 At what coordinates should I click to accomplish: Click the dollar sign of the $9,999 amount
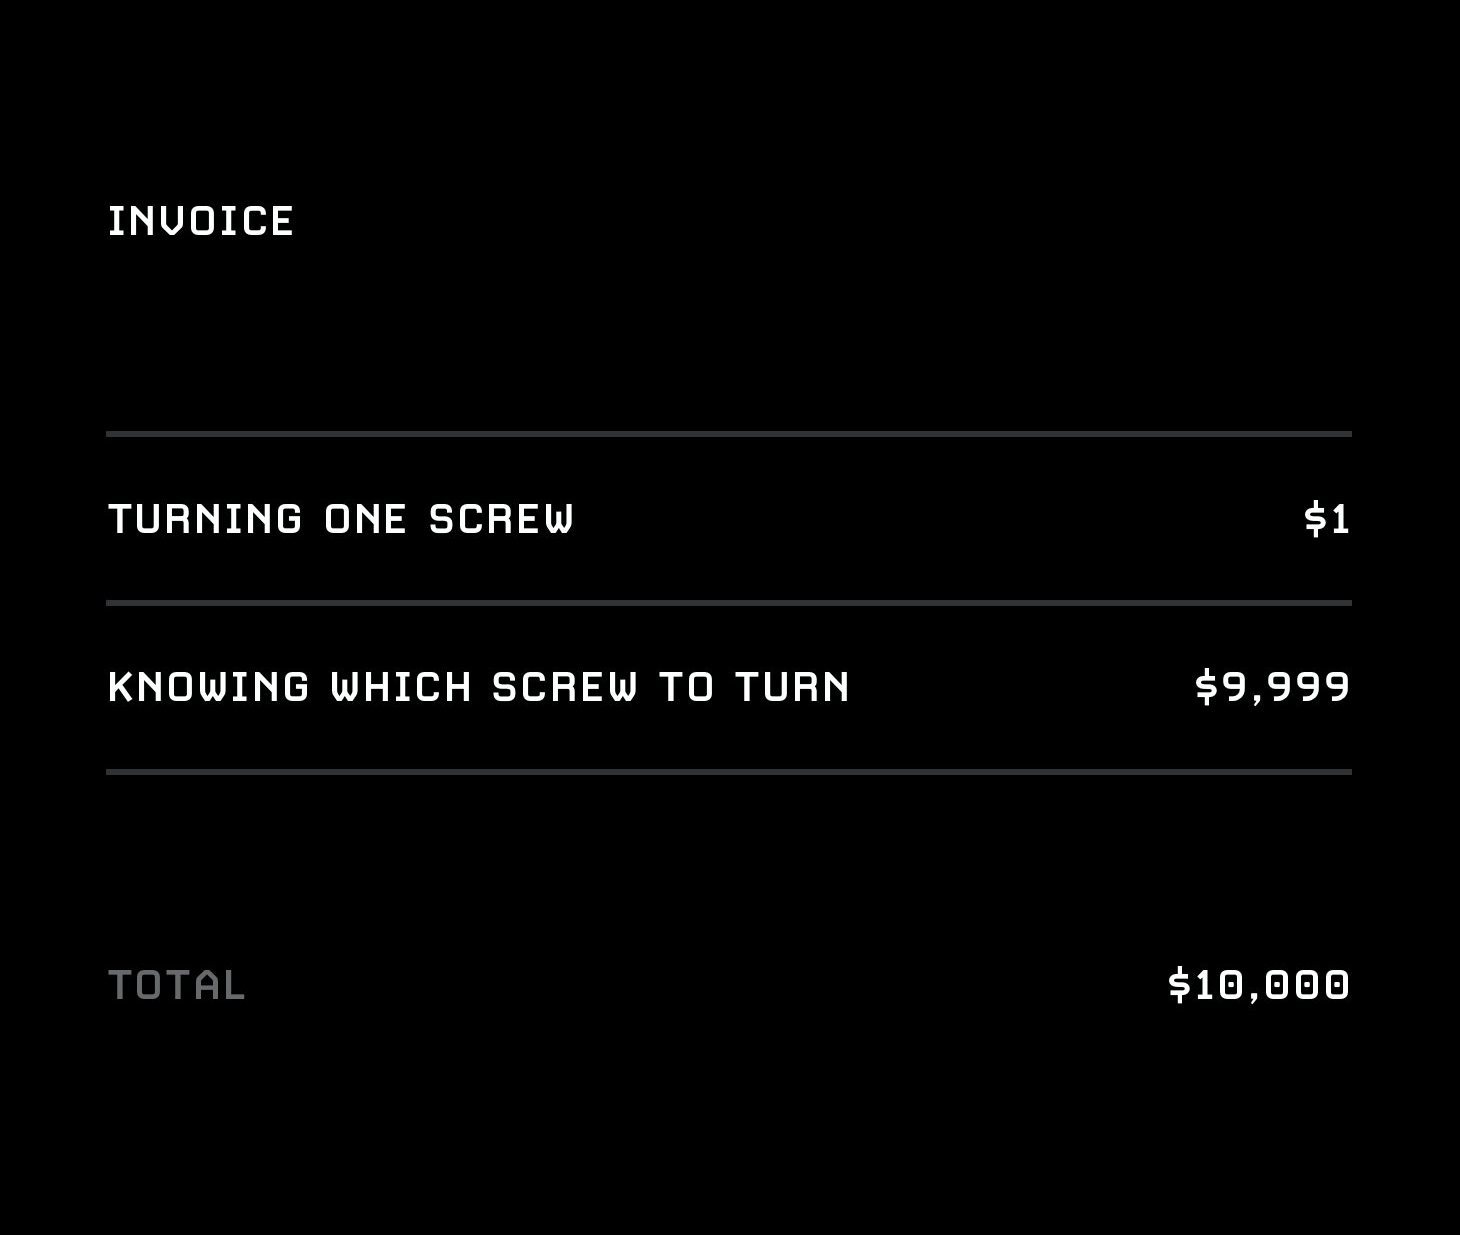pyautogui.click(x=1206, y=687)
